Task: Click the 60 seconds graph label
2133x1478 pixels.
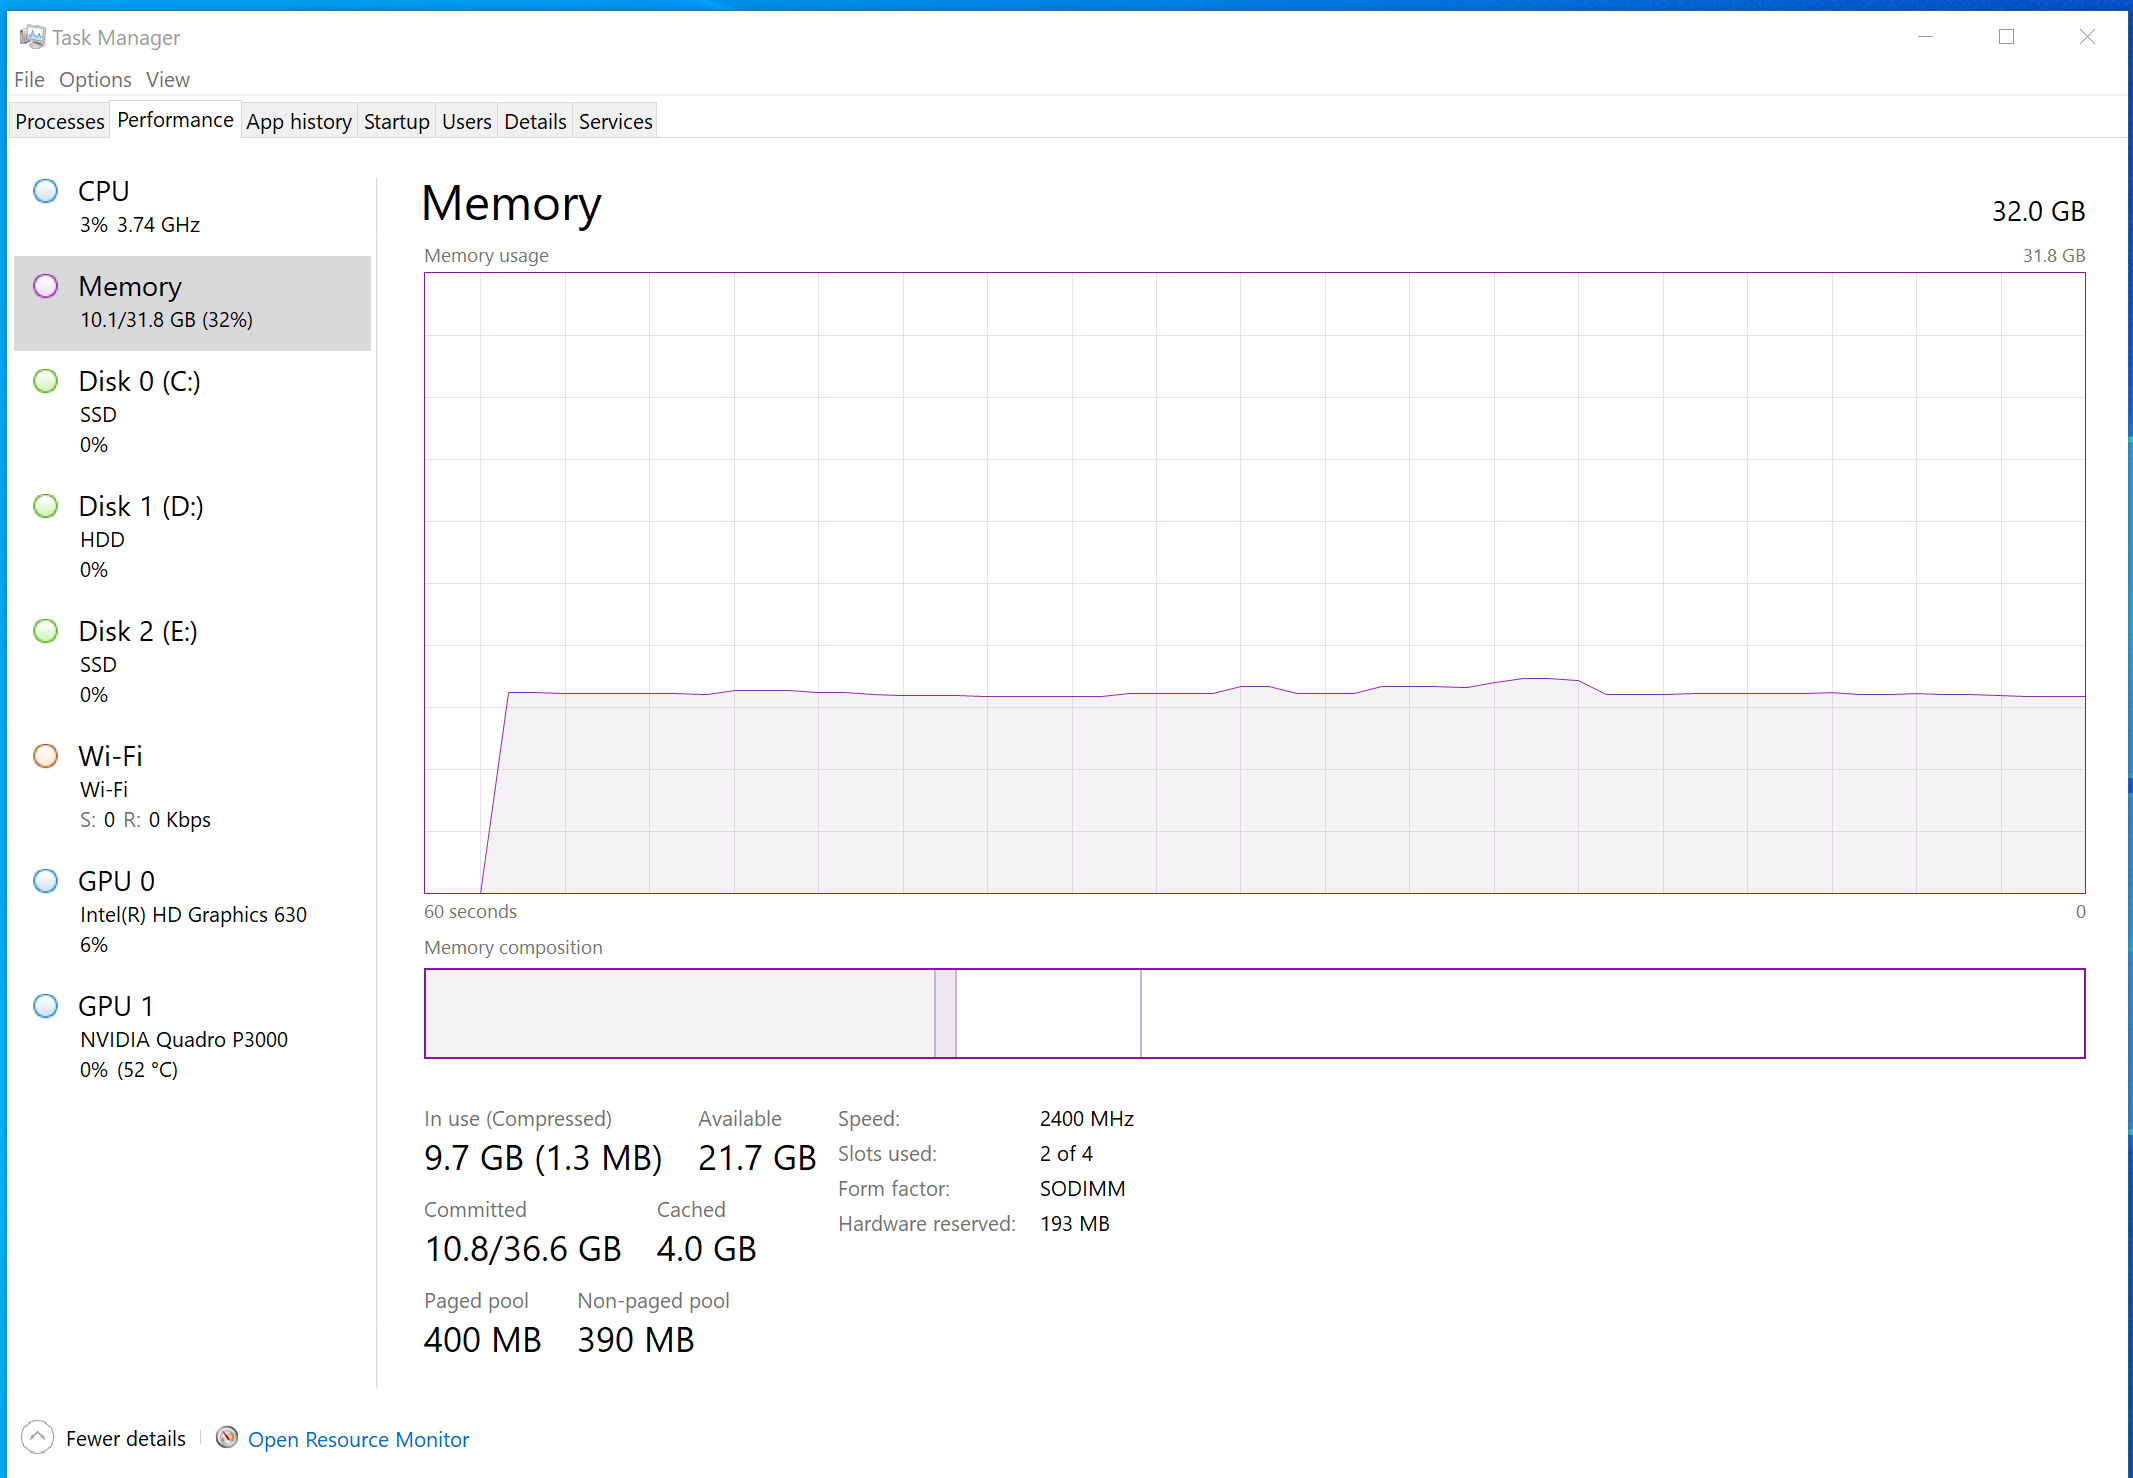Action: tap(470, 912)
